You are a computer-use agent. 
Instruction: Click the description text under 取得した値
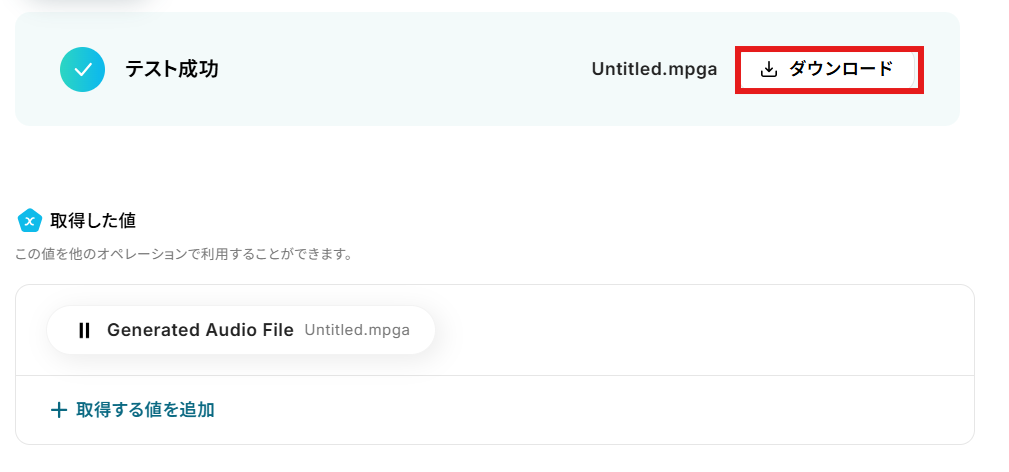coord(183,254)
